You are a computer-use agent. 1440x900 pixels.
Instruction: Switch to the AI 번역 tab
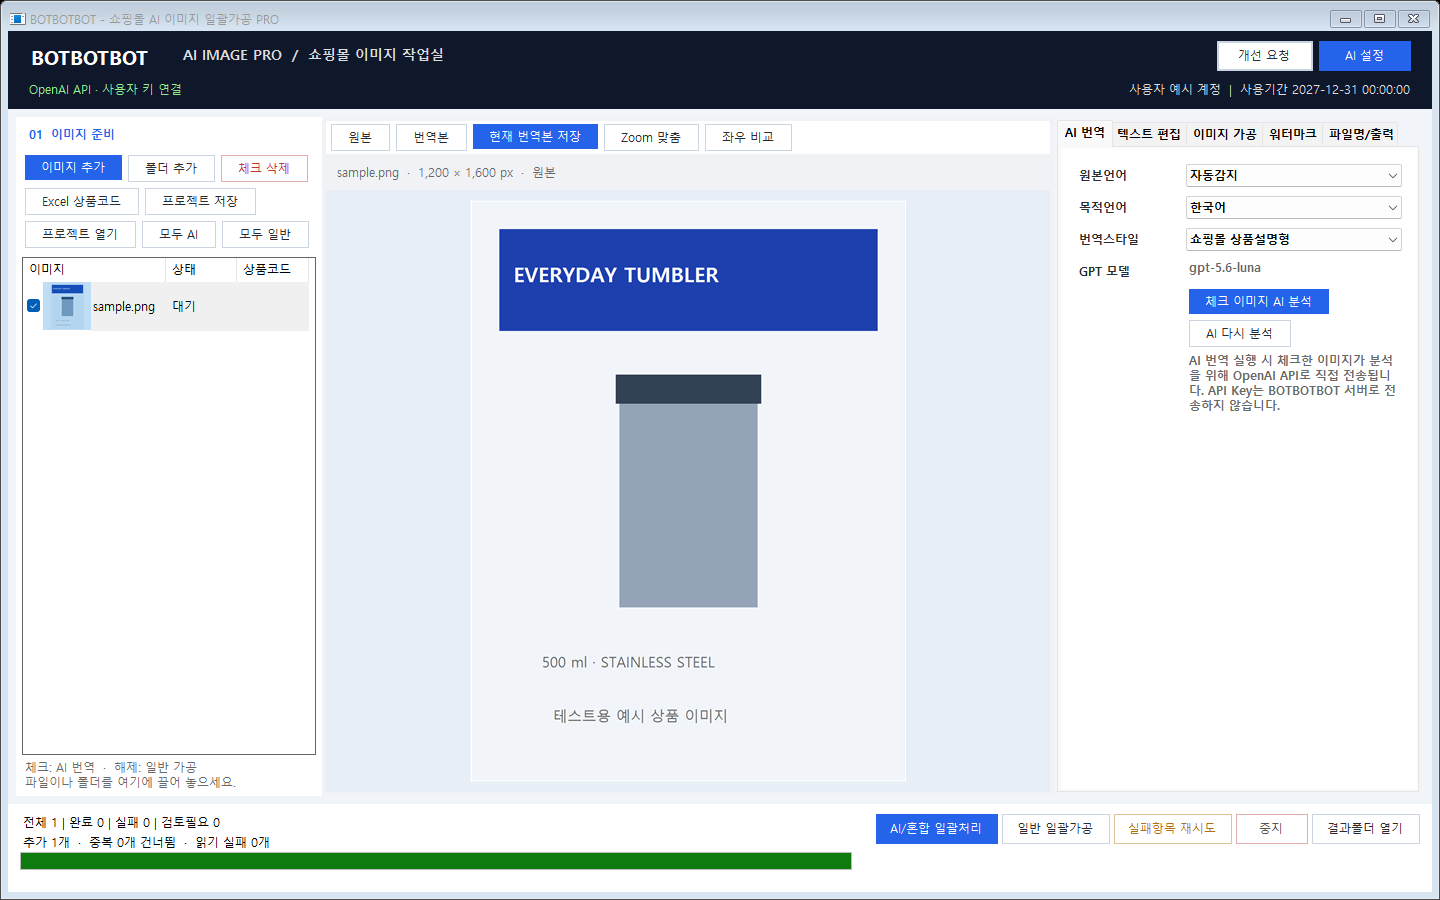(x=1084, y=133)
